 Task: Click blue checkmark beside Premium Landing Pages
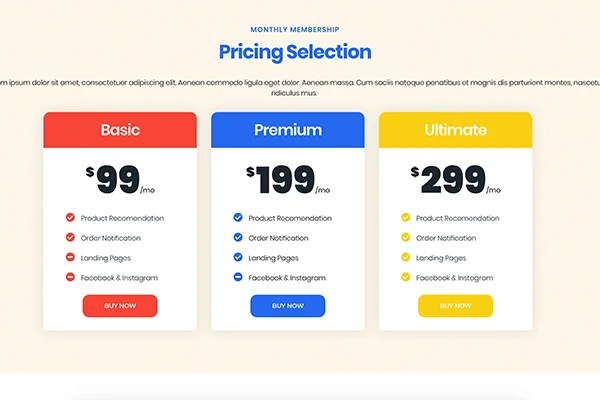coord(238,257)
